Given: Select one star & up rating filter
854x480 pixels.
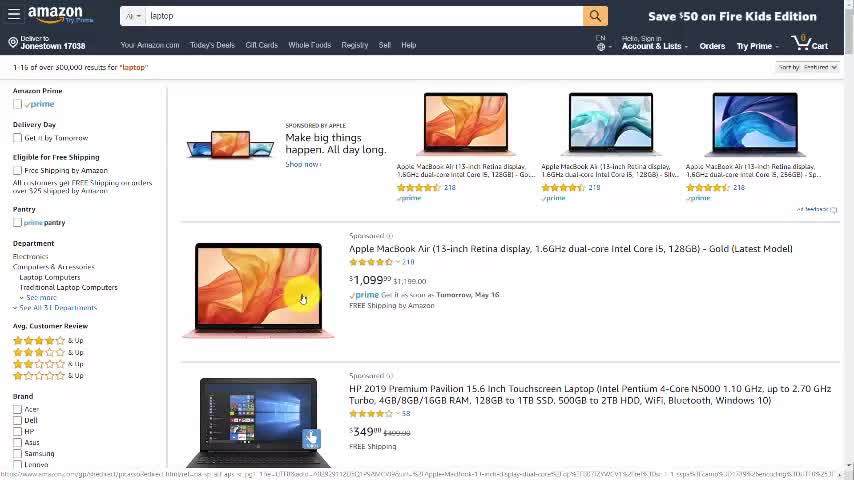Looking at the screenshot, I should pos(48,376).
